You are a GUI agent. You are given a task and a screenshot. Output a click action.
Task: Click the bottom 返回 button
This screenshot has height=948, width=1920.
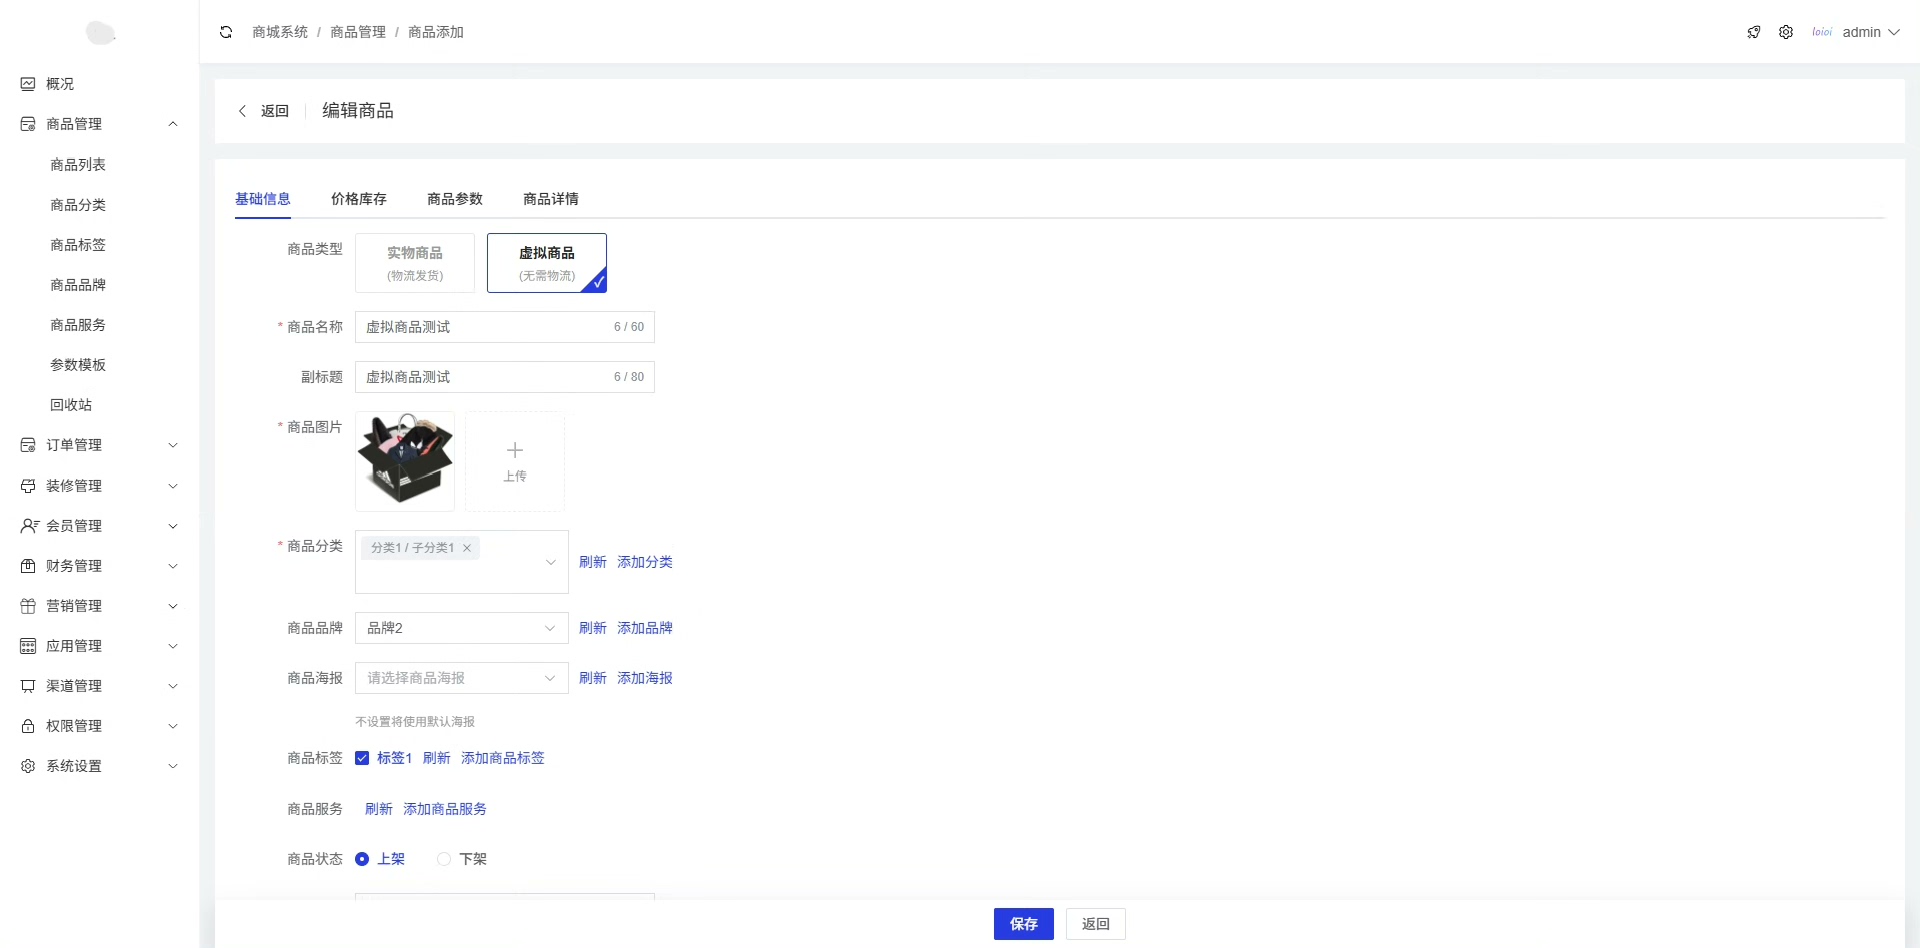(1096, 924)
